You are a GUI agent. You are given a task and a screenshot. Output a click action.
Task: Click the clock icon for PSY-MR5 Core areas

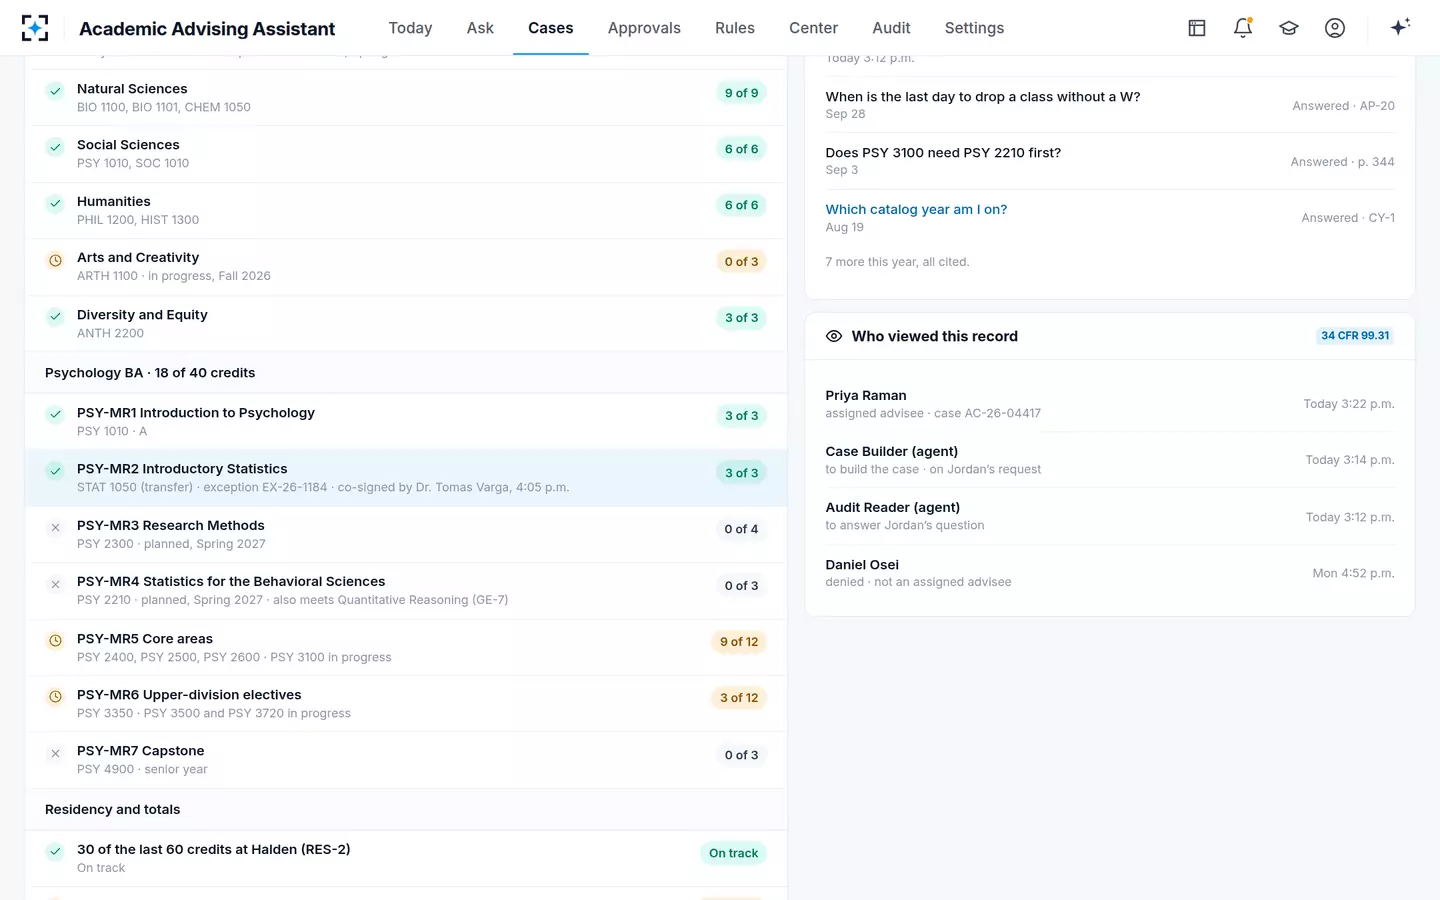coord(56,640)
